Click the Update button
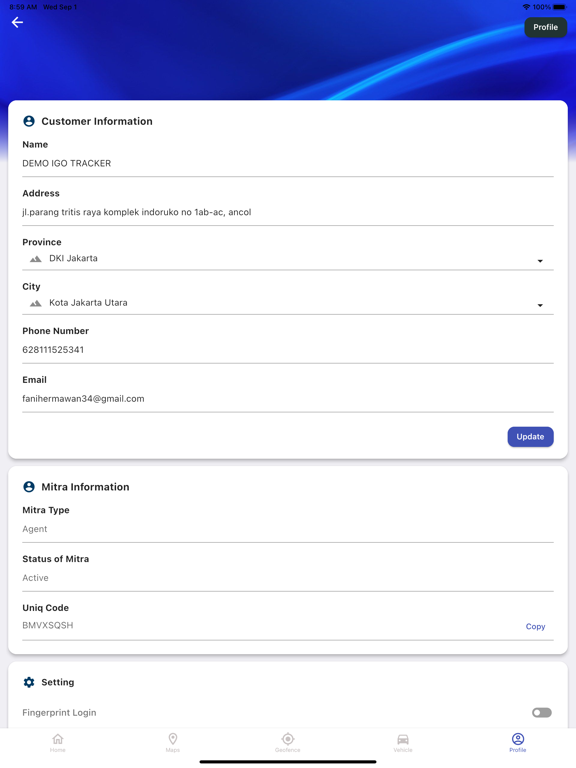 [530, 437]
